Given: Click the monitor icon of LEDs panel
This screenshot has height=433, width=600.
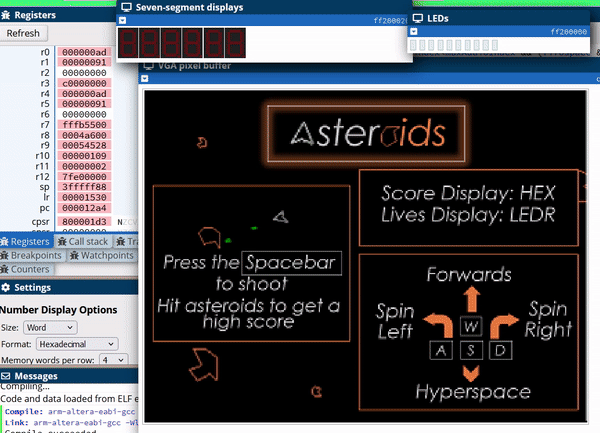Looking at the screenshot, I should 418,18.
